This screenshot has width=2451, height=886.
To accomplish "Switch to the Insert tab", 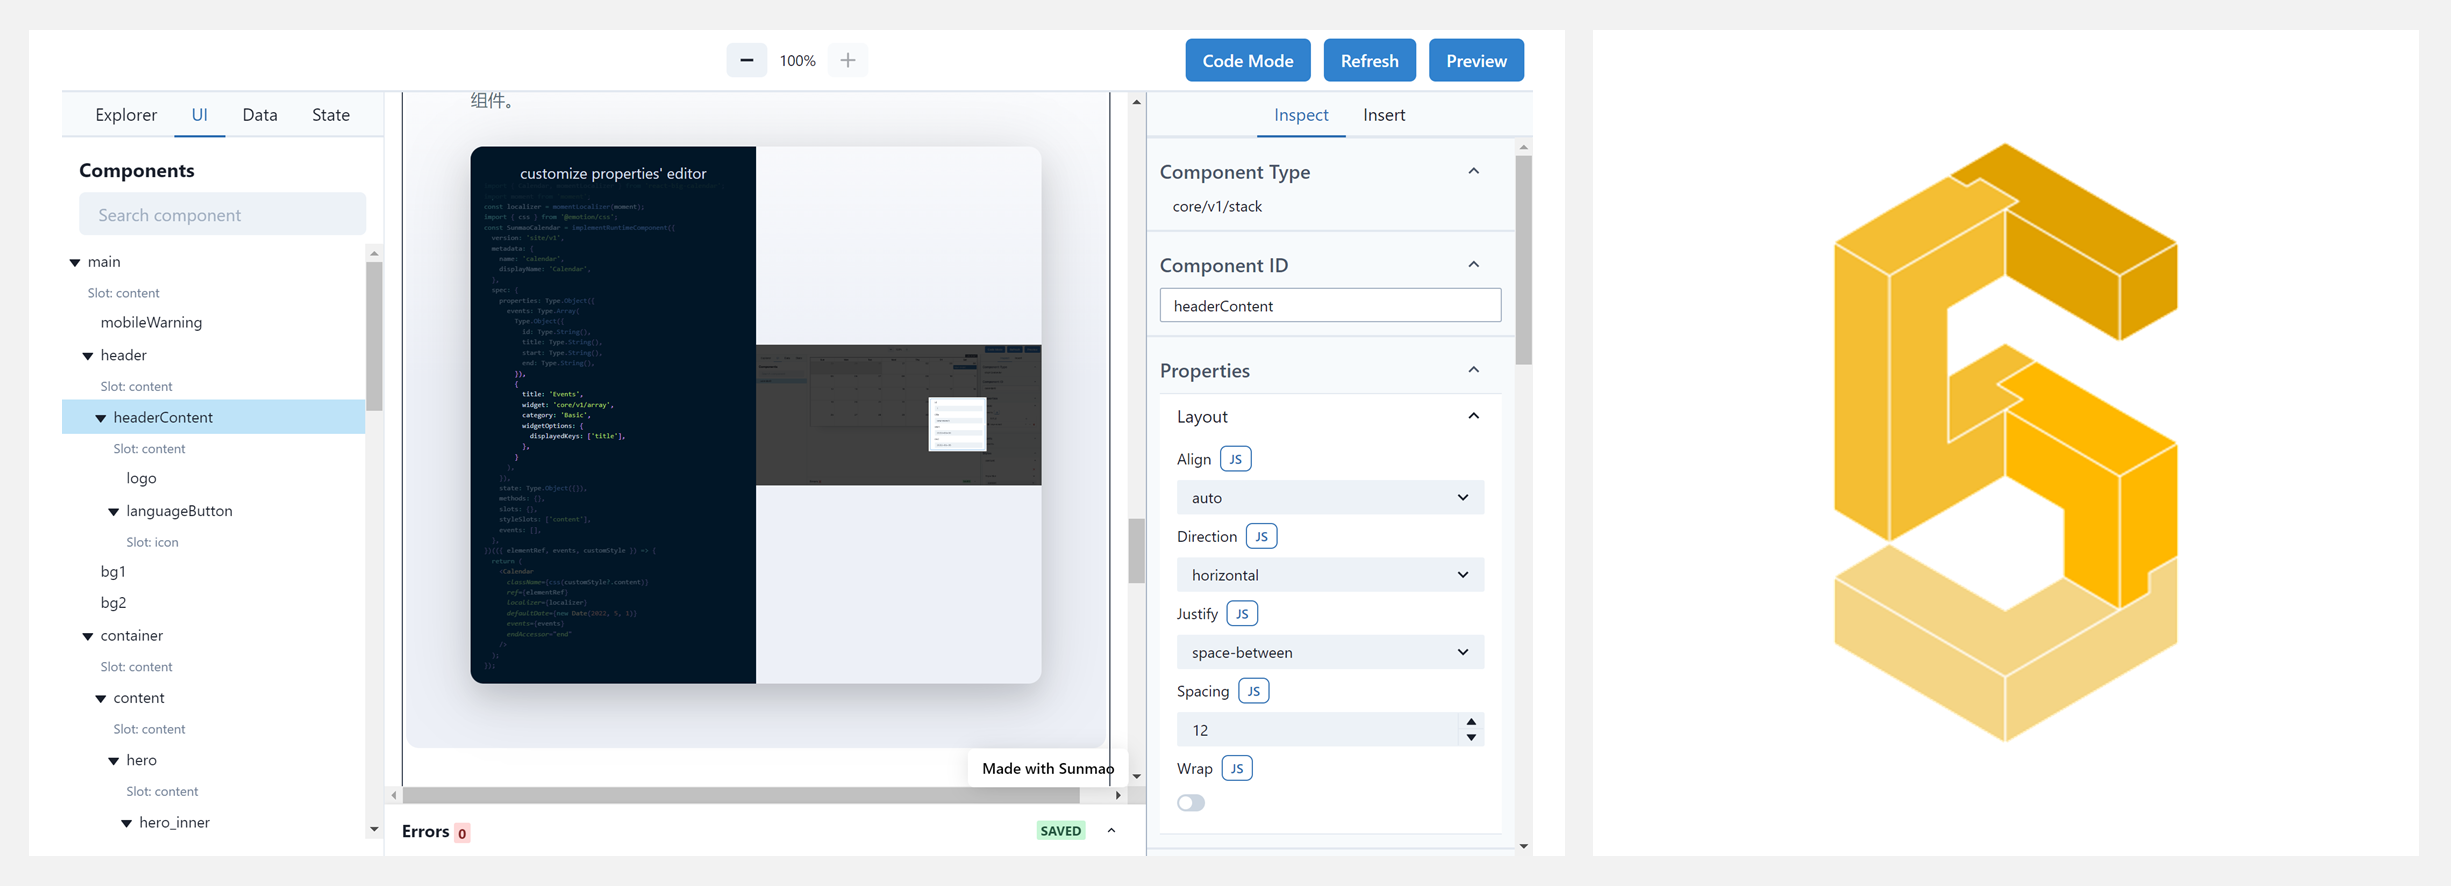I will (1384, 115).
